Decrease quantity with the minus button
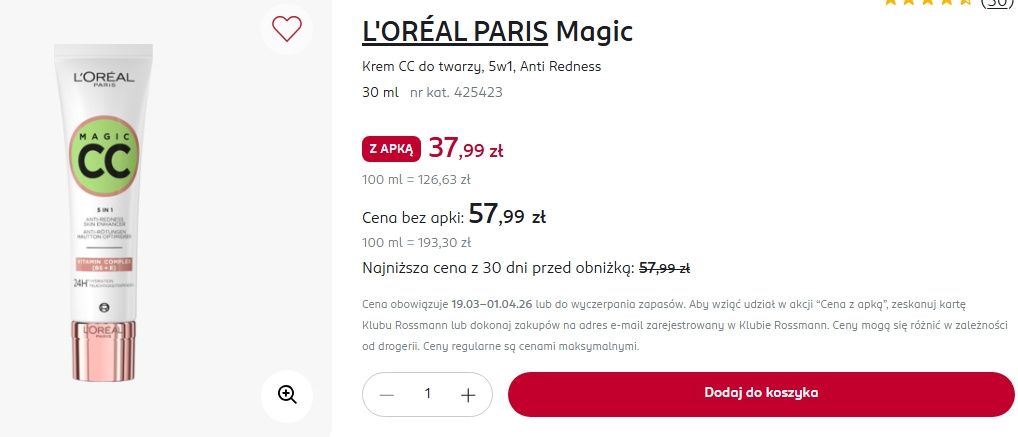The width and height of the screenshot is (1018, 437). click(387, 394)
